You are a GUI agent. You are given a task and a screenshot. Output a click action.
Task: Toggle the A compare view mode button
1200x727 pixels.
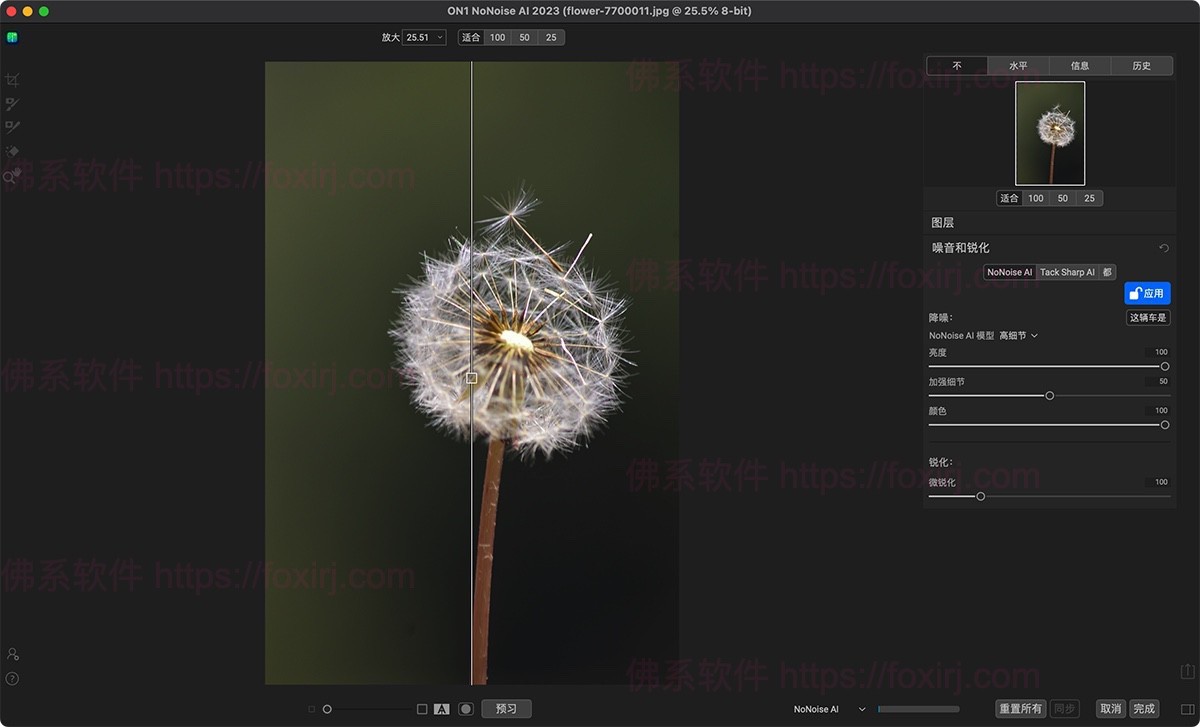pyautogui.click(x=441, y=709)
